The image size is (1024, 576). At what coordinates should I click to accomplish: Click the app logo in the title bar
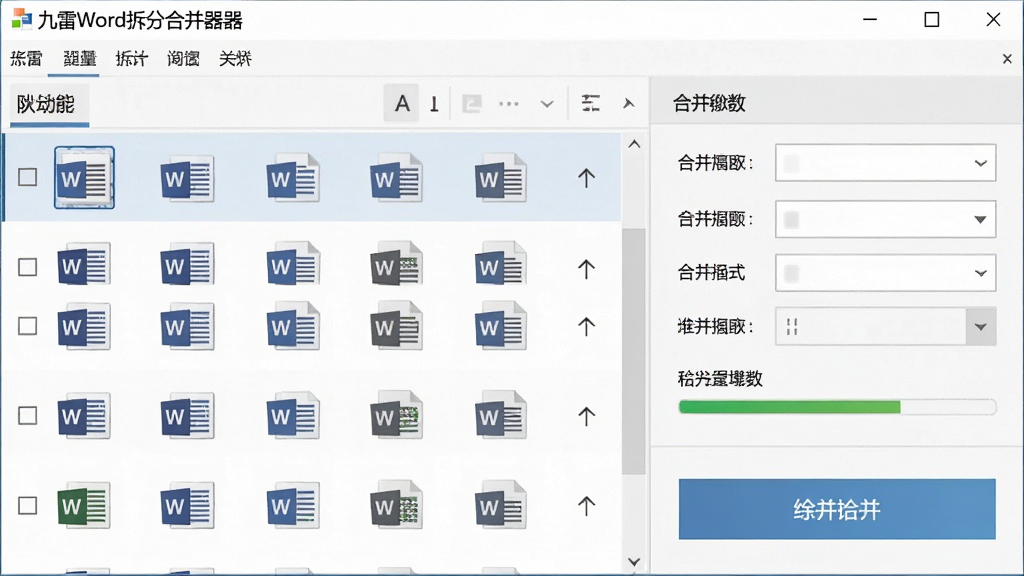coord(22,20)
